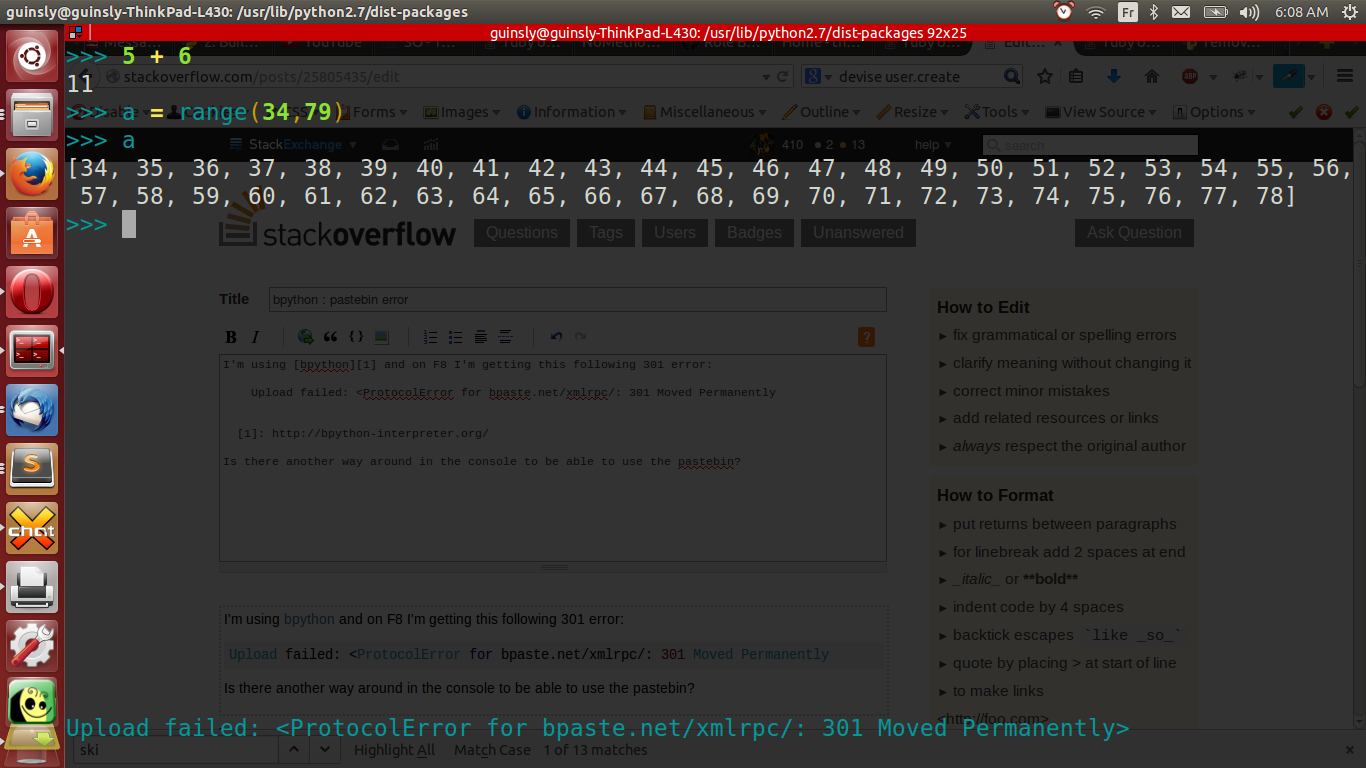The width and height of the screenshot is (1366, 768).
Task: Open Tags tab on Stack Overflow
Action: click(x=606, y=233)
